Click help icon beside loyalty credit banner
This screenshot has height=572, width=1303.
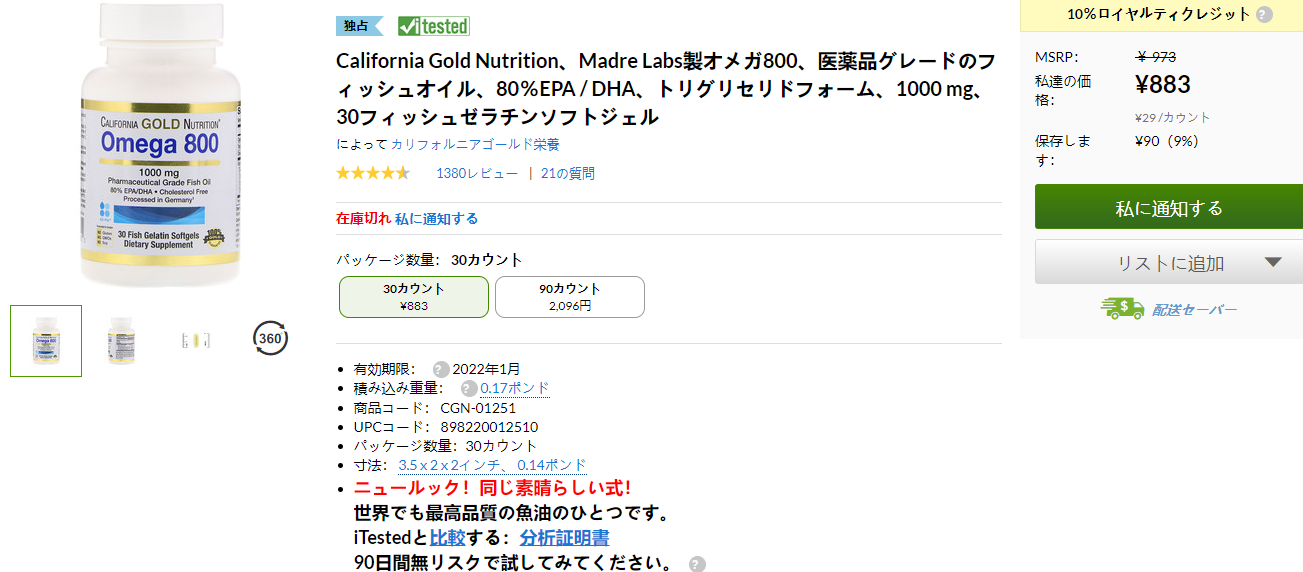pos(1264,15)
